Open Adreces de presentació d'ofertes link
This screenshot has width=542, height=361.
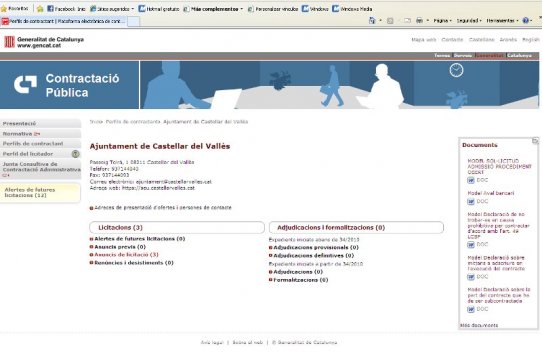(x=163, y=207)
